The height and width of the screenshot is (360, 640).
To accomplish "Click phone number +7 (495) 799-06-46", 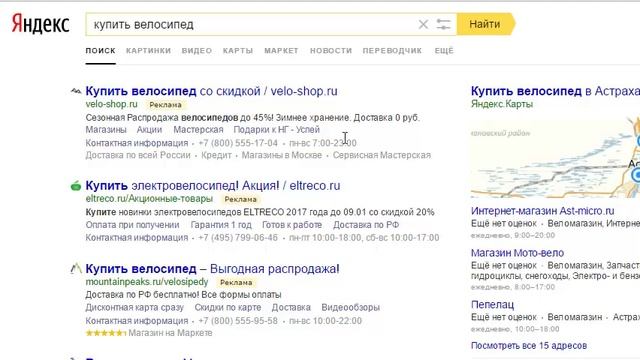I will click(x=238, y=238).
